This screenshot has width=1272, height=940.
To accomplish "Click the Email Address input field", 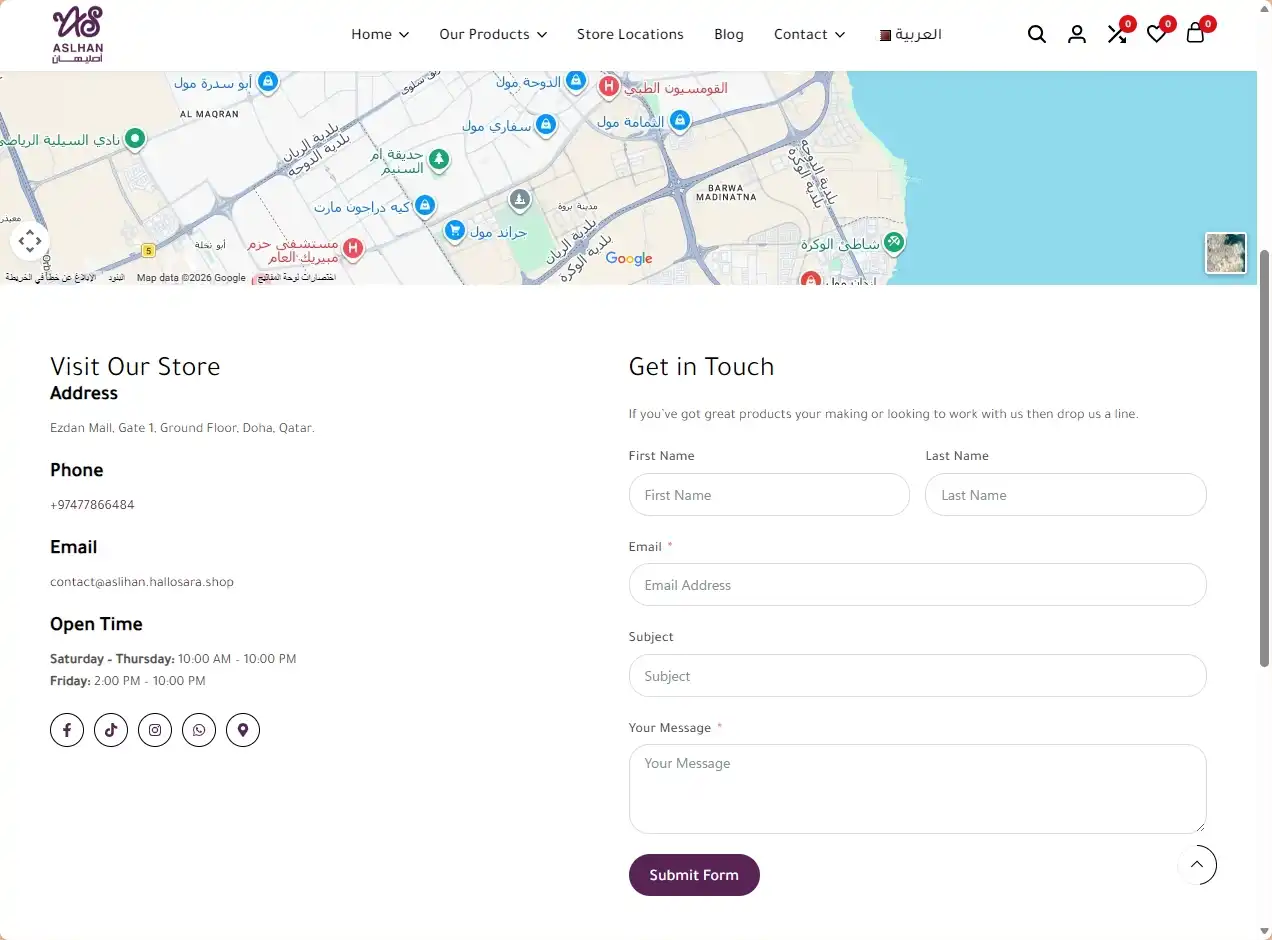I will [918, 585].
